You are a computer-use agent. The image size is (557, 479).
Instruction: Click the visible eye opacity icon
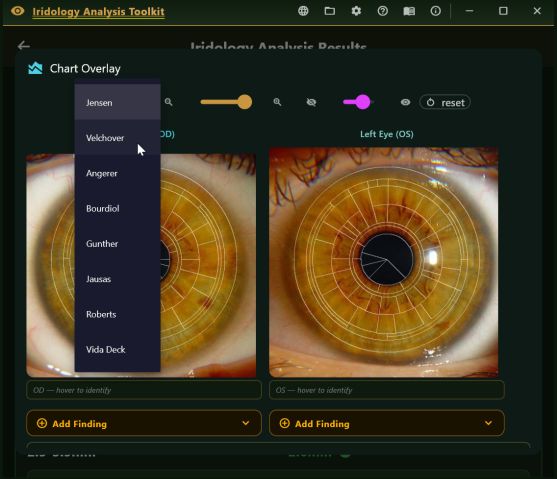pos(405,102)
